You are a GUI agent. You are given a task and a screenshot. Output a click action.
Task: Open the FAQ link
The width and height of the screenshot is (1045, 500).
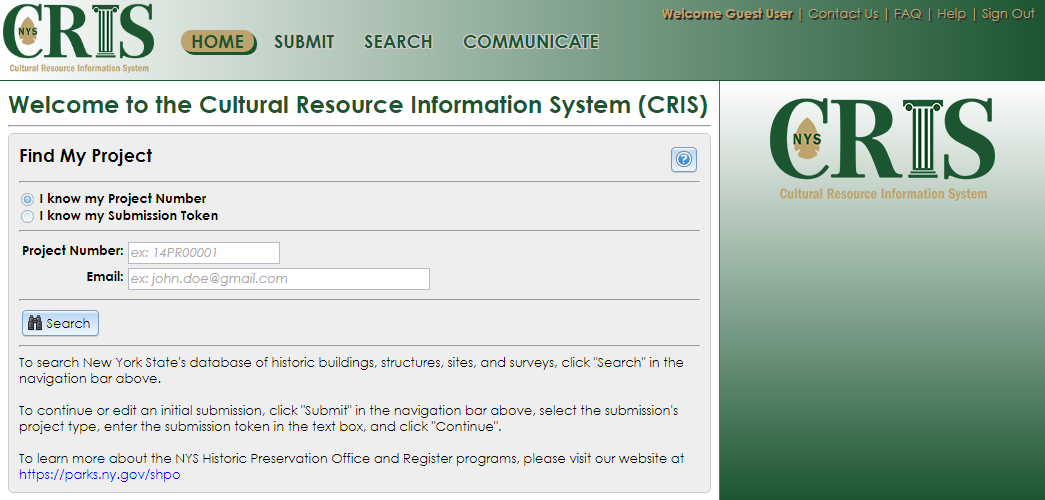pyautogui.click(x=907, y=14)
